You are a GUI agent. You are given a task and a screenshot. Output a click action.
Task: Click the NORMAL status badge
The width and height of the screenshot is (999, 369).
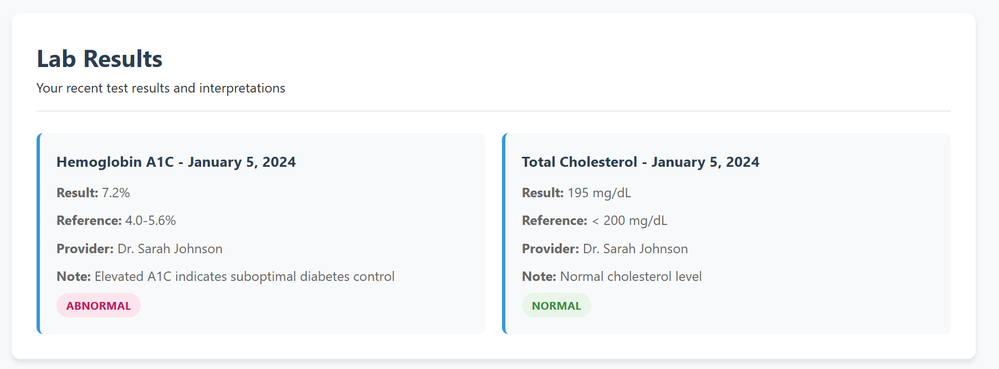556,305
